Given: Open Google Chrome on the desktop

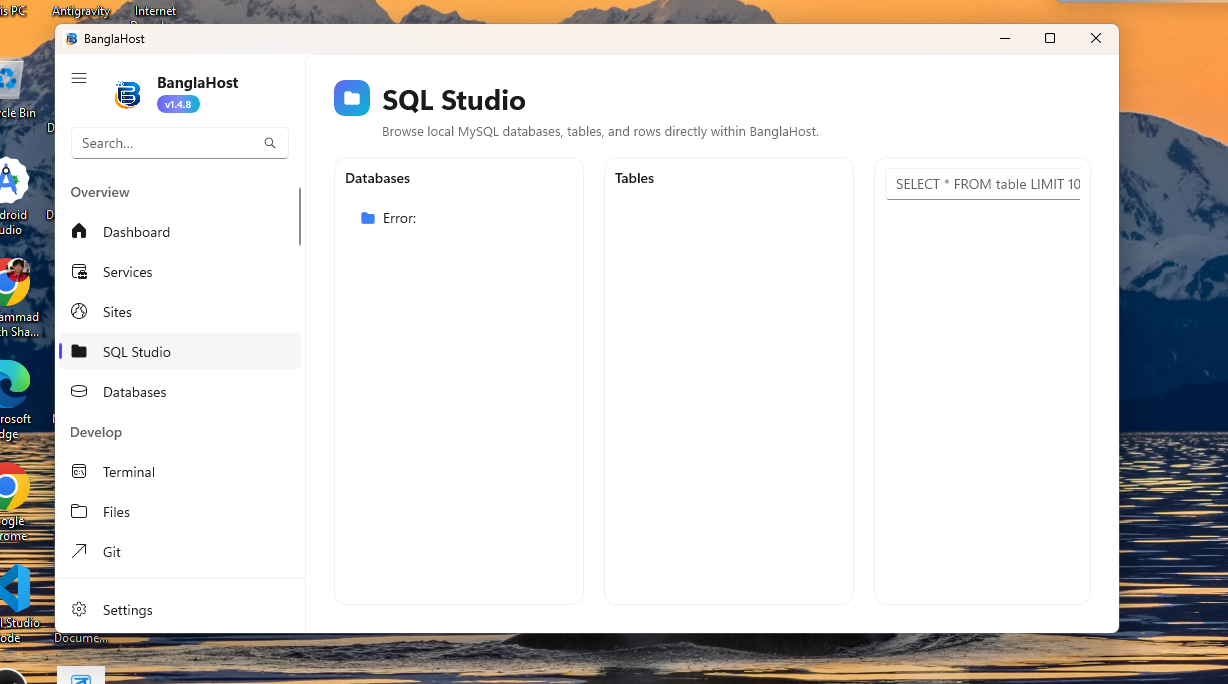Looking at the screenshot, I should pos(12,500).
